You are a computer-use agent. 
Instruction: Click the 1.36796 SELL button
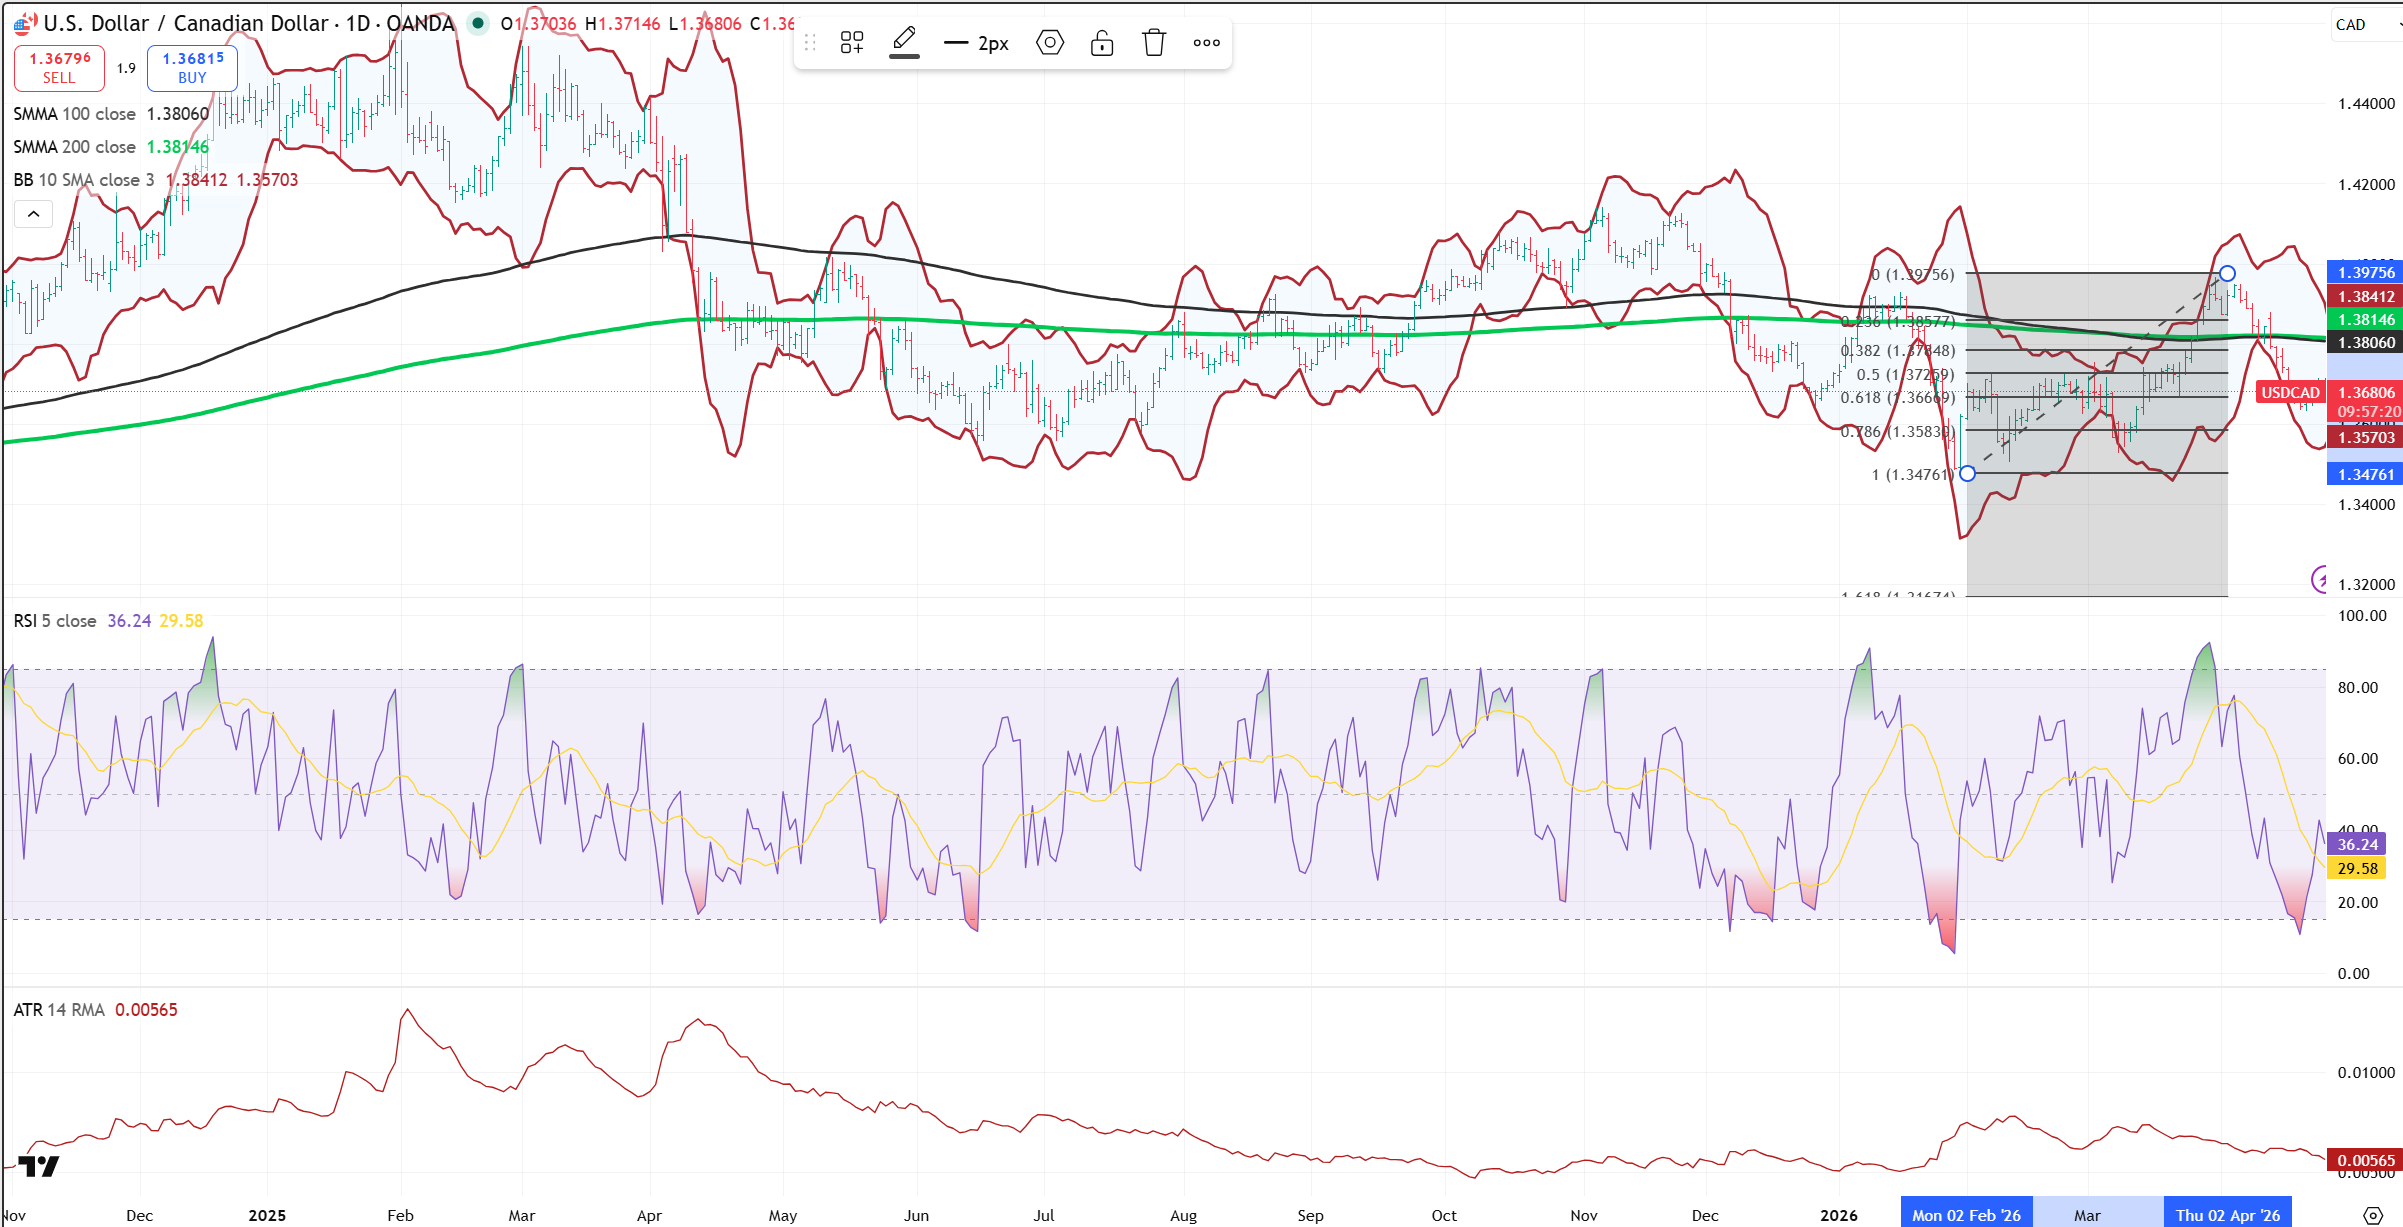59,67
